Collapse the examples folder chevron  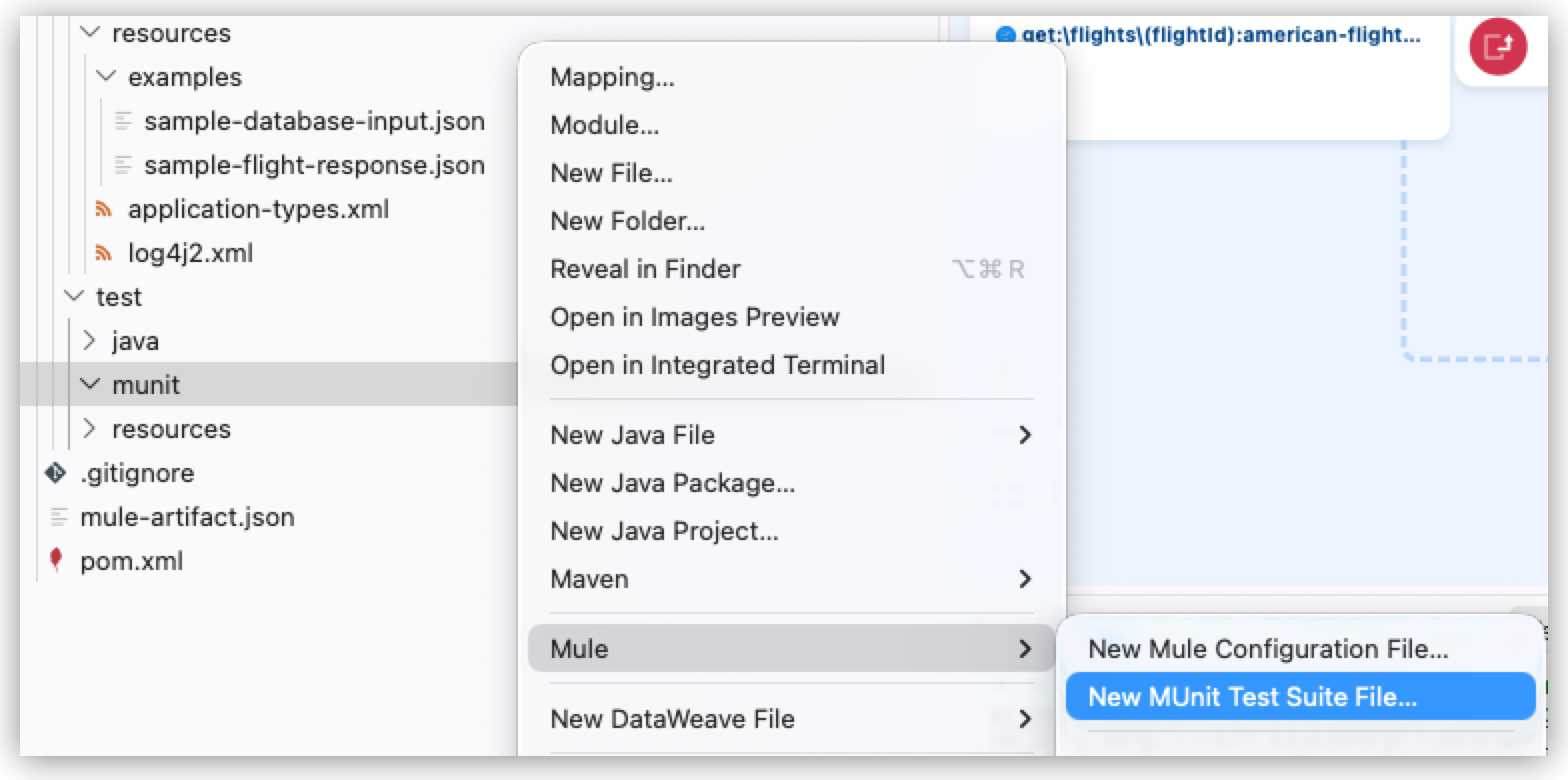(x=106, y=77)
